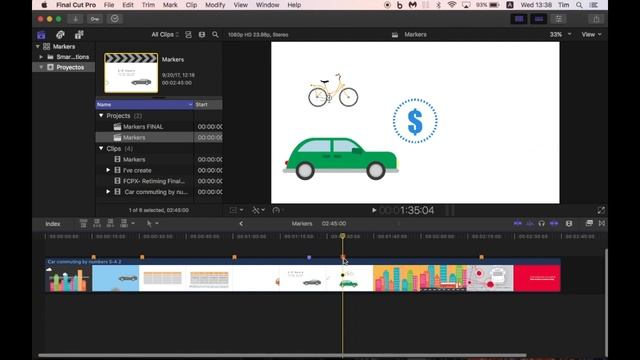640x360 pixels.
Task: Click the insert clip edit icon
Action: point(97,224)
